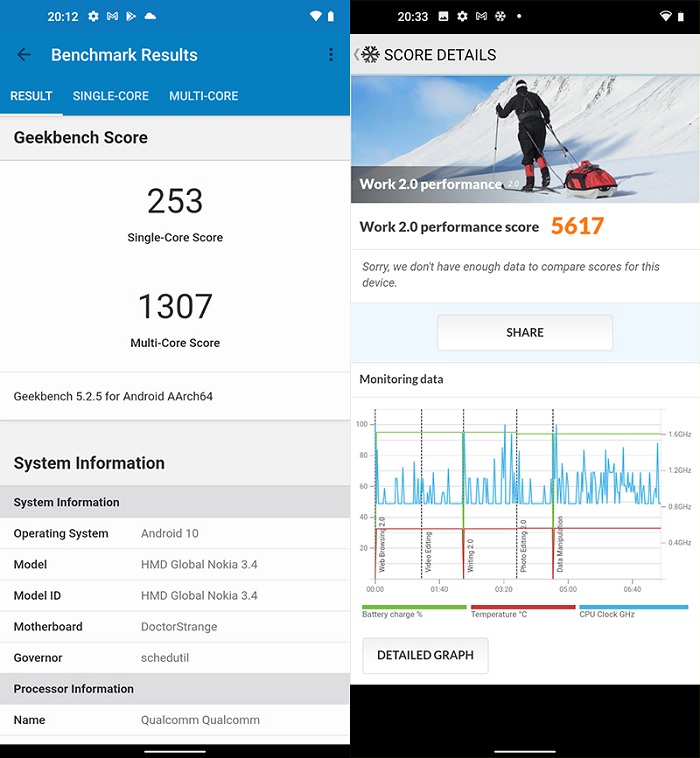Tap the Model ID row
Screen dimensions: 700x758
tap(175, 596)
